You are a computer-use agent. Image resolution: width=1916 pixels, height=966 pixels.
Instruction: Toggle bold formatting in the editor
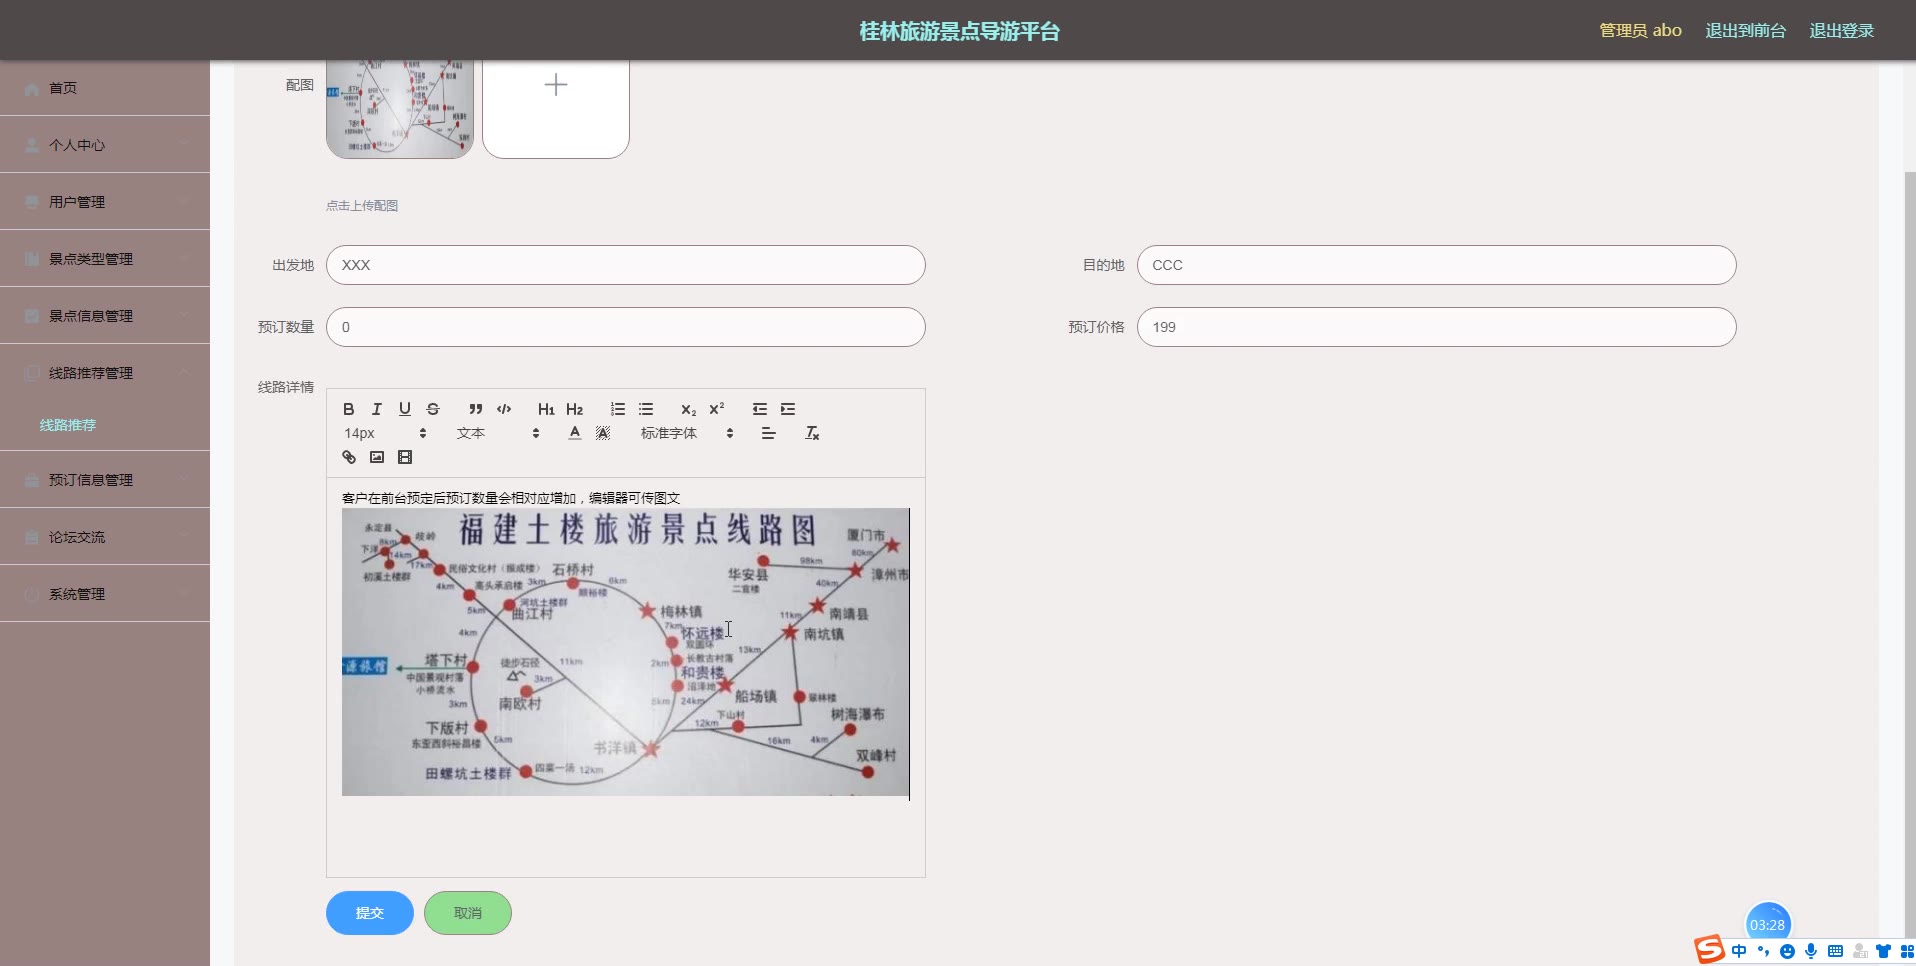pos(348,409)
